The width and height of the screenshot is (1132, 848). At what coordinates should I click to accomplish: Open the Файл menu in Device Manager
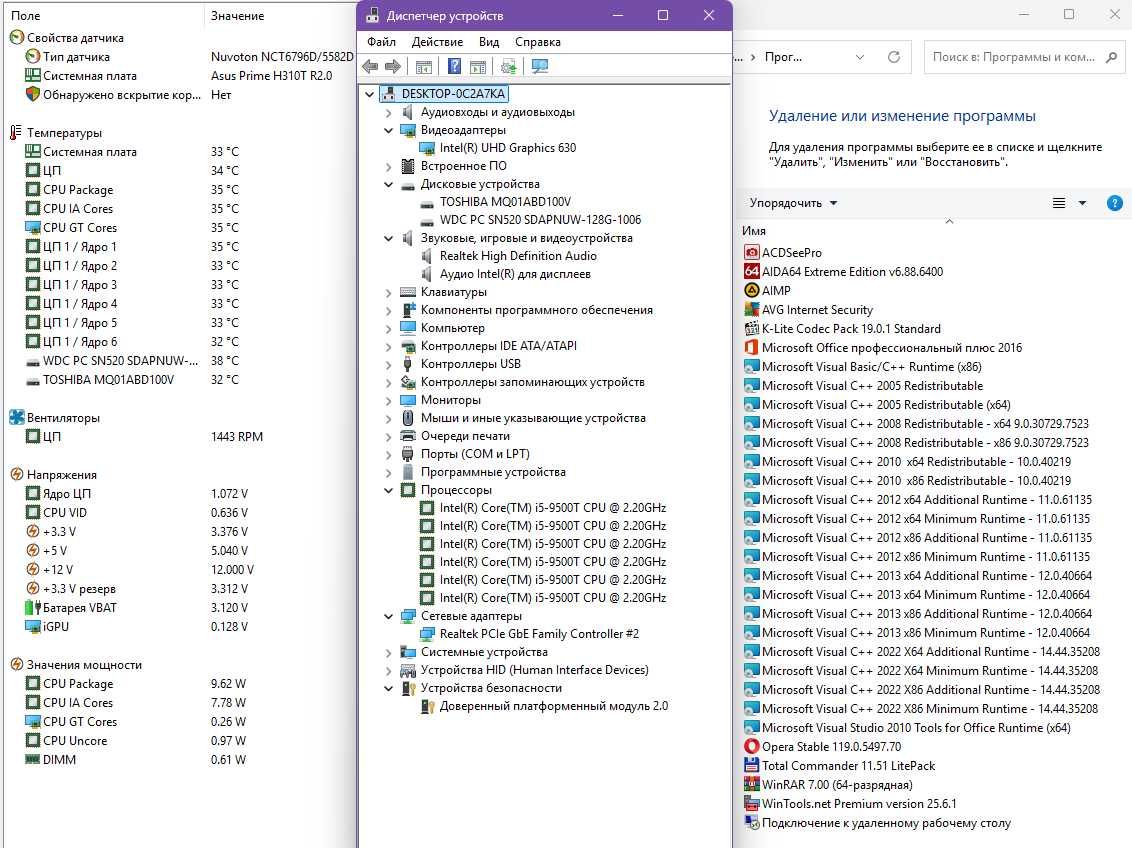(x=381, y=42)
